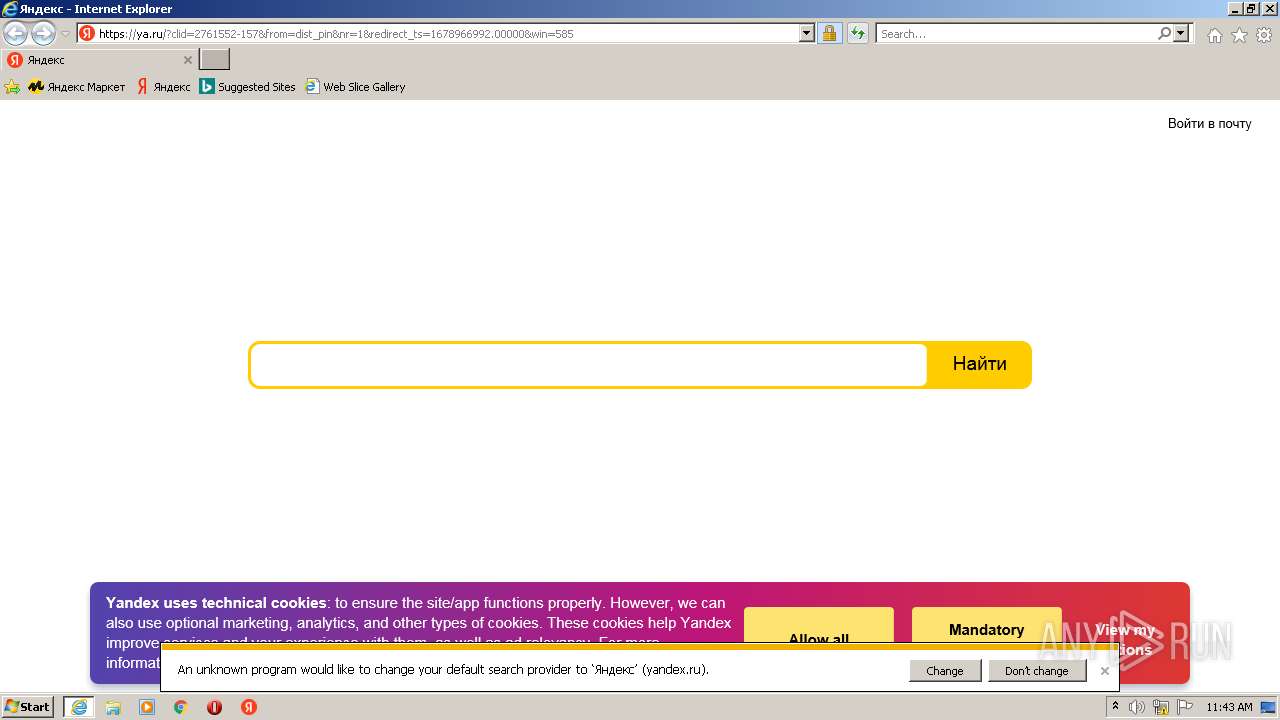Launch Opera from the taskbar
Image resolution: width=1280 pixels, height=720 pixels.
click(215, 707)
